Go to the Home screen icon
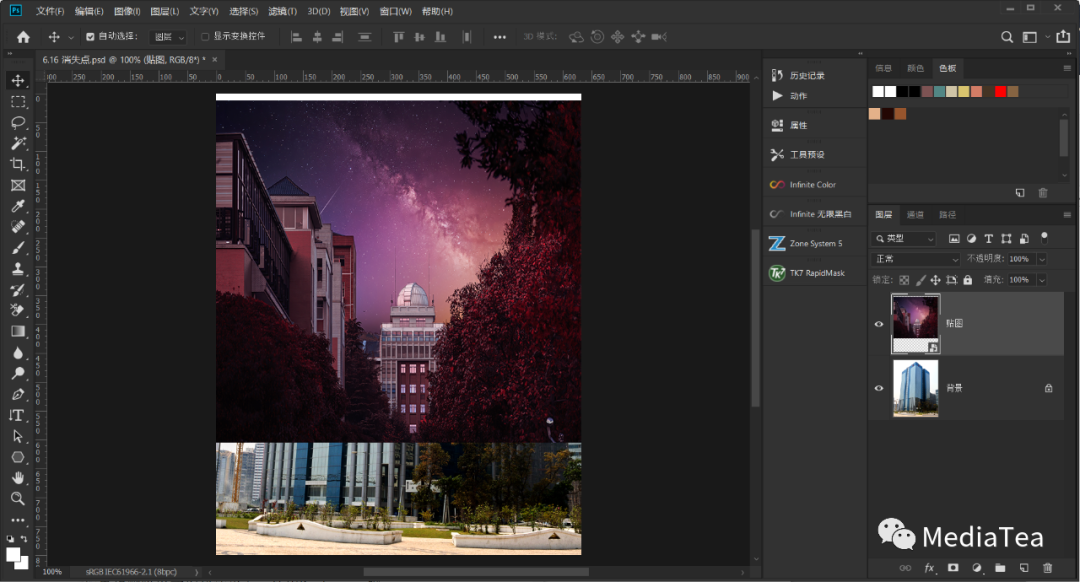The width and height of the screenshot is (1080, 582). pos(23,37)
